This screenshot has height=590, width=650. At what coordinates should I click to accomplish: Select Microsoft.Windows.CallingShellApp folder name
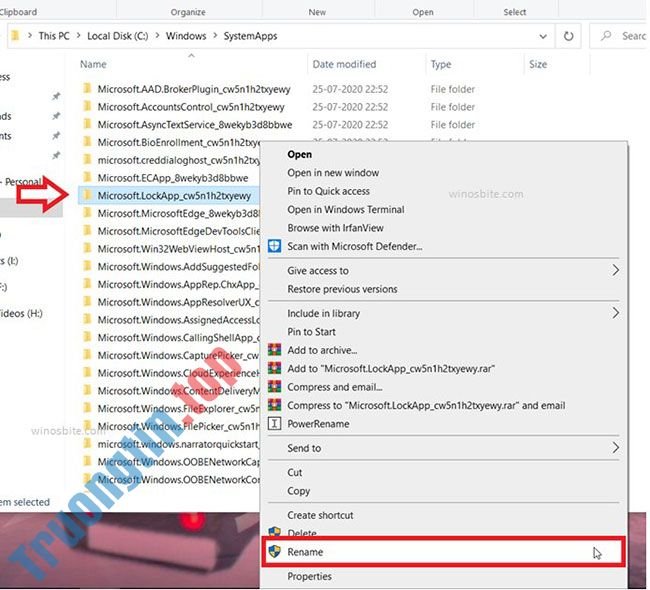178,337
